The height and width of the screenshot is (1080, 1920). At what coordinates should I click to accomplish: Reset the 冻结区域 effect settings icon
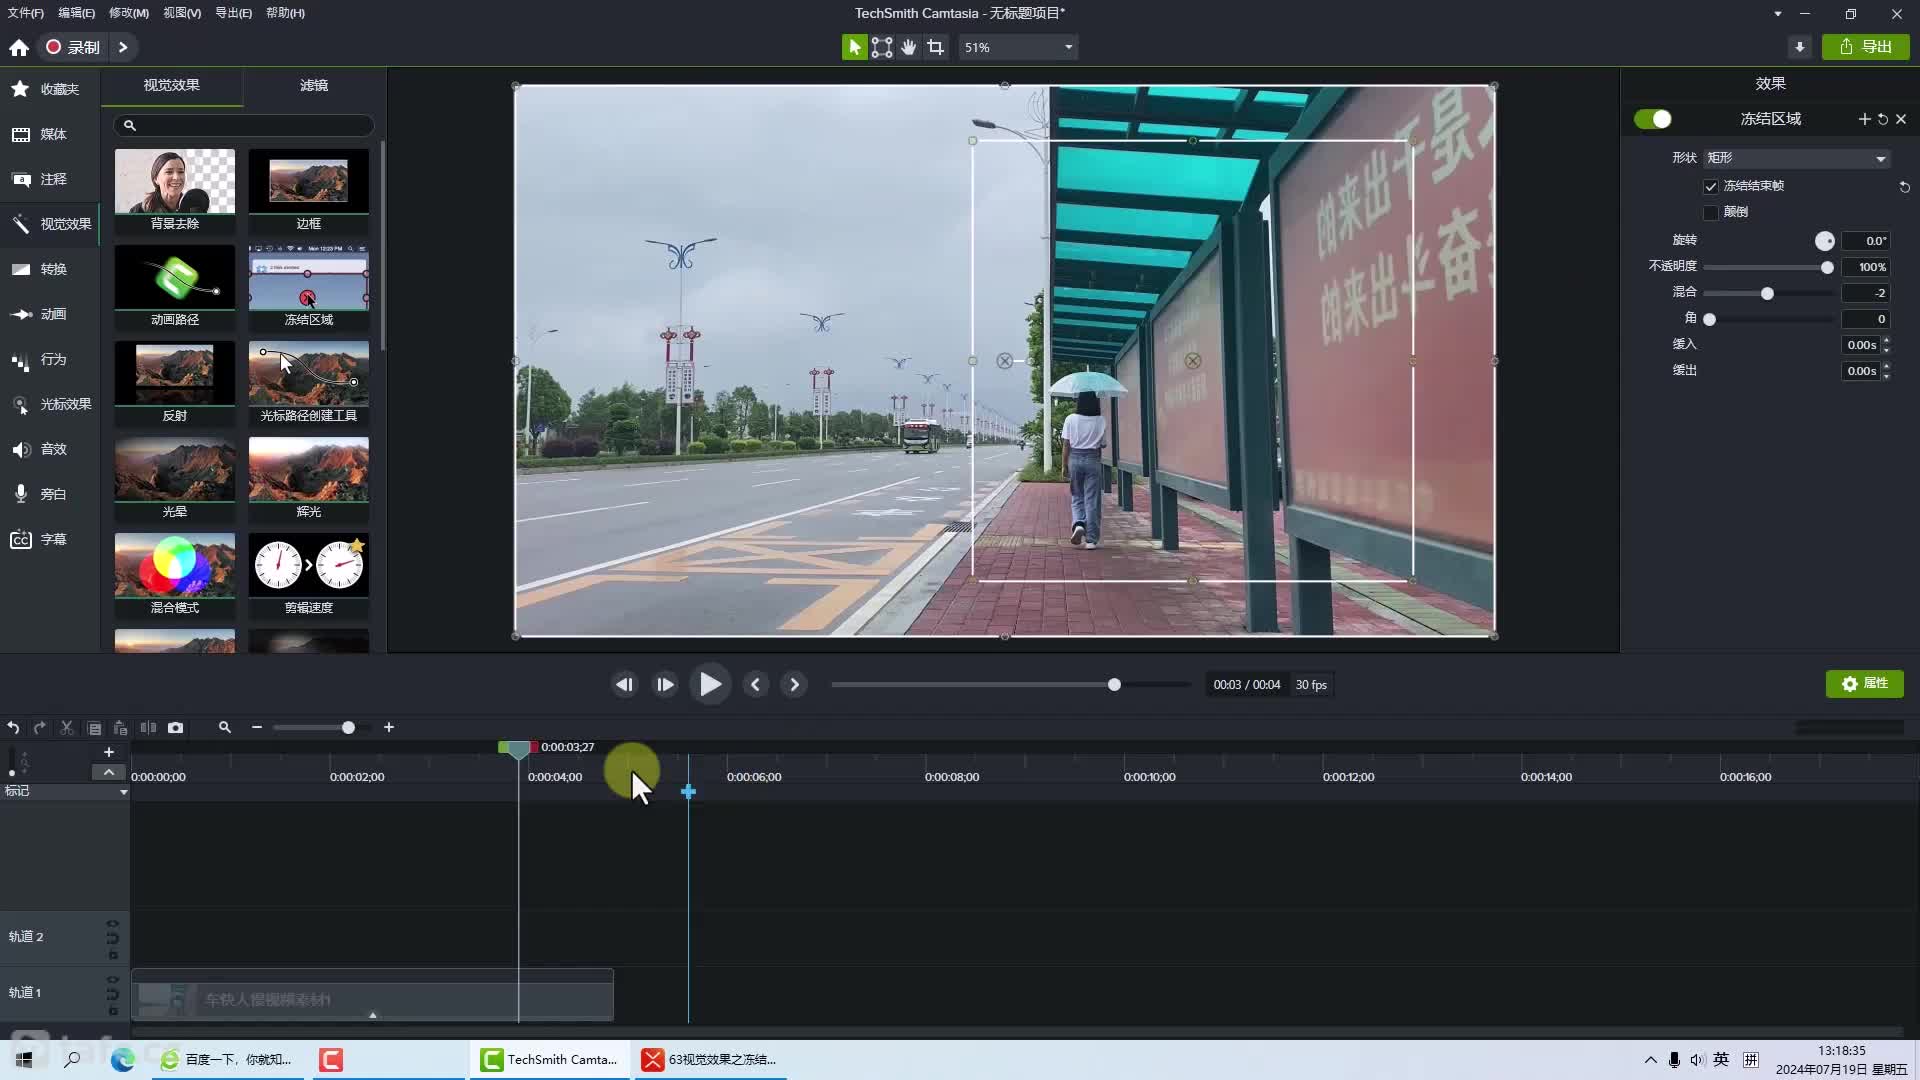[x=1883, y=119]
